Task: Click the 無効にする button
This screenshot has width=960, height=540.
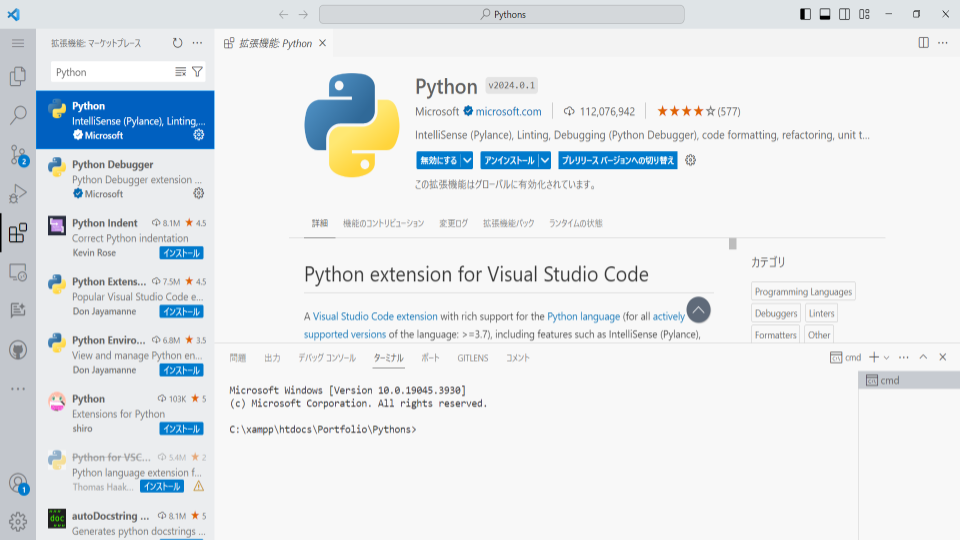Action: (438, 160)
